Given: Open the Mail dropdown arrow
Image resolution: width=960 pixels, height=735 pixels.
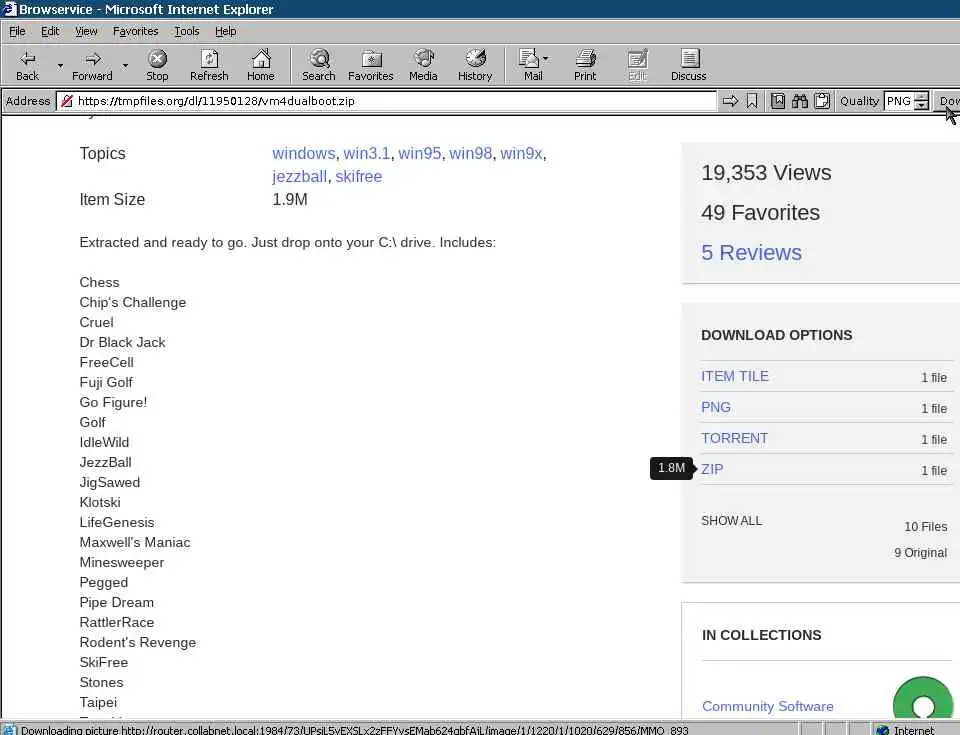Looking at the screenshot, I should pos(546,59).
